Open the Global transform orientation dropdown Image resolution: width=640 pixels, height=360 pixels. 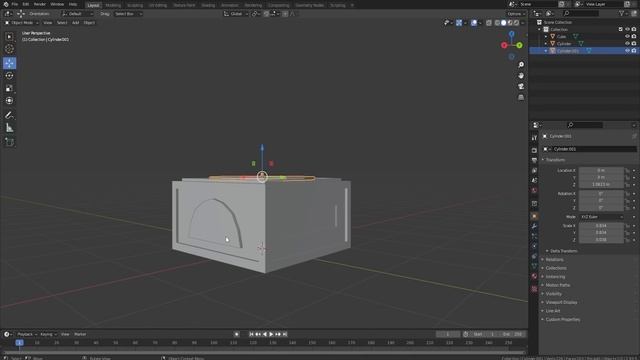[x=236, y=14]
